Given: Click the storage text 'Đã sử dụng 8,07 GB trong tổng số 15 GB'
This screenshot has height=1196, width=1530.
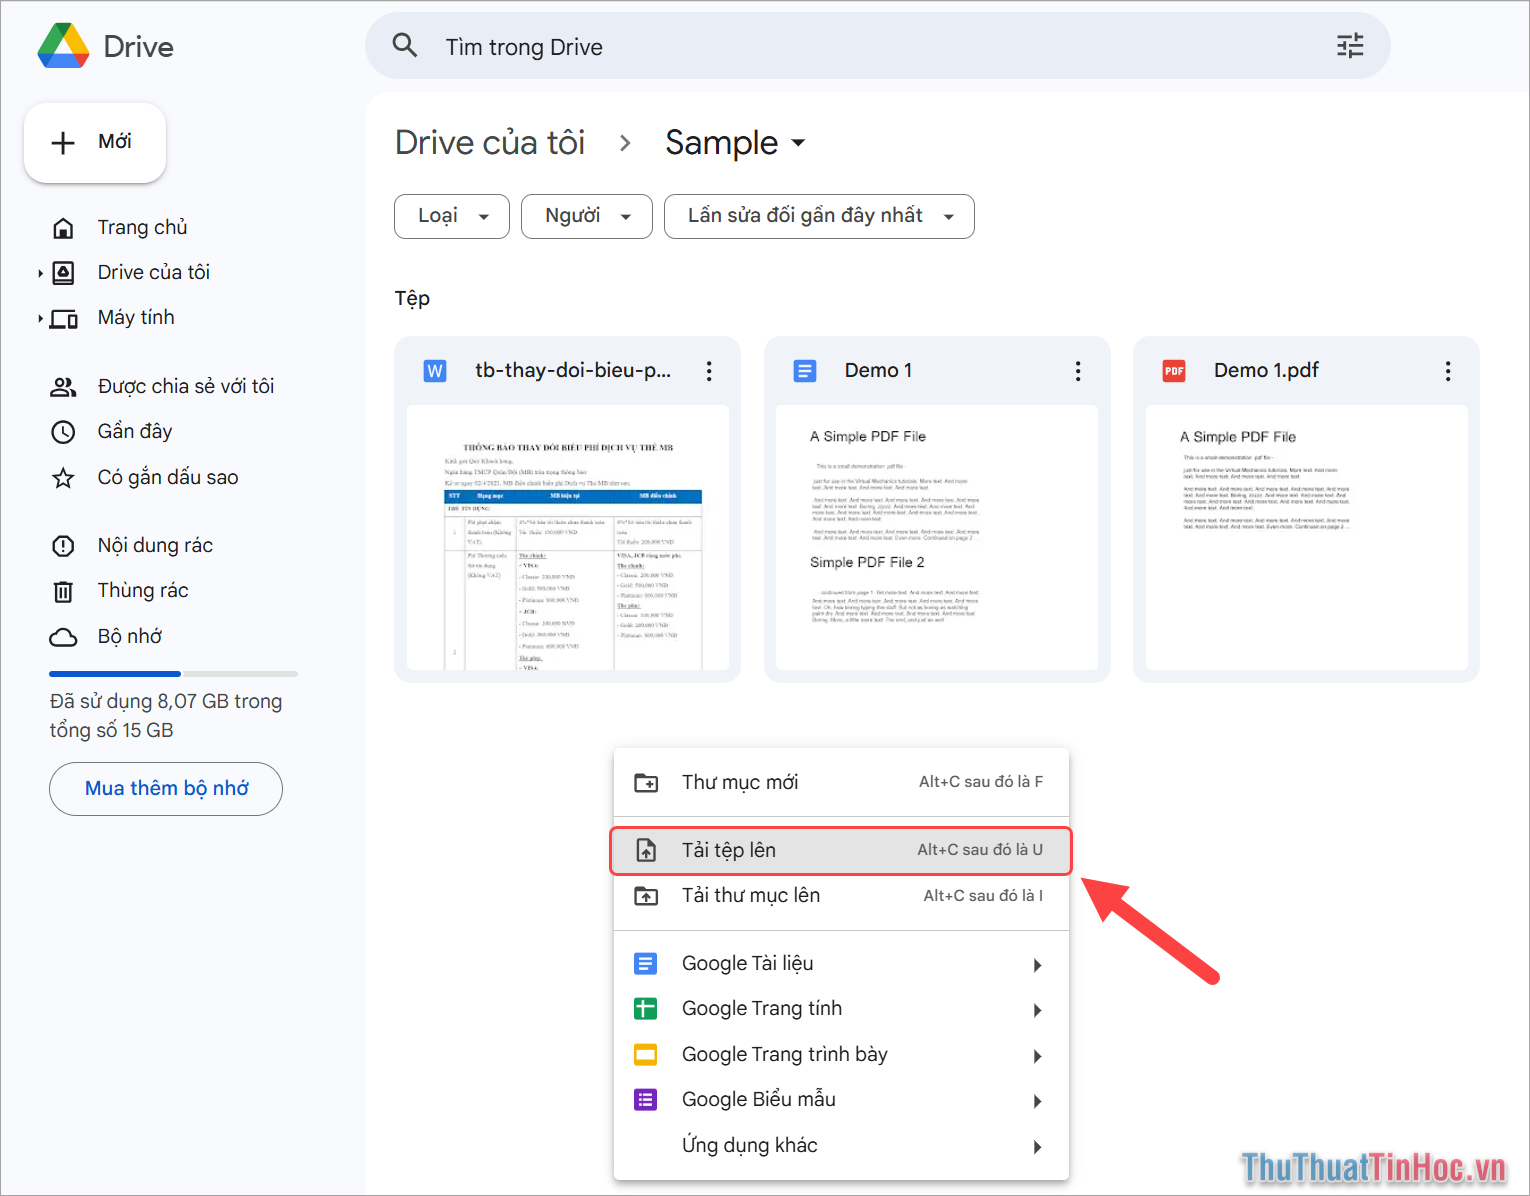Looking at the screenshot, I should [166, 716].
